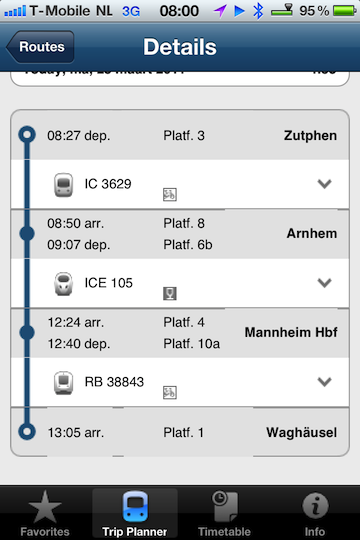Select the Trip Planner tab
Screen dimensions: 360x540
point(135,513)
